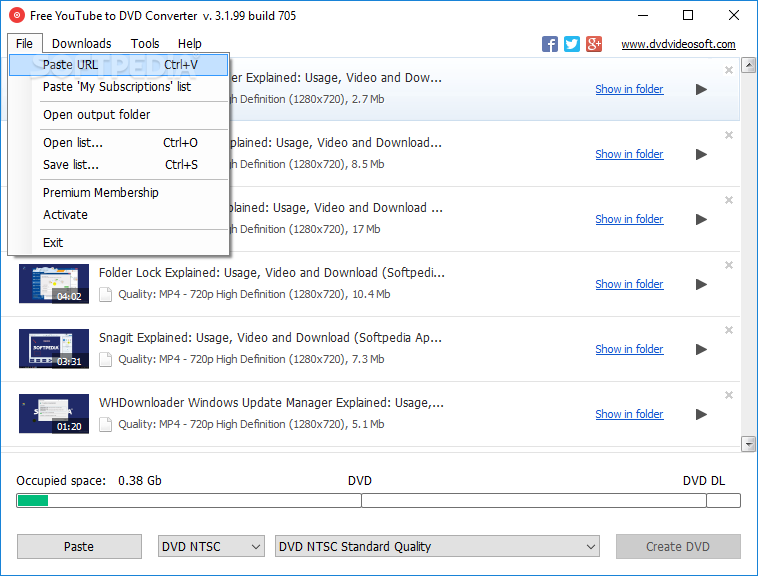
Task: Choose Paste URL from File menu
Action: click(x=118, y=65)
